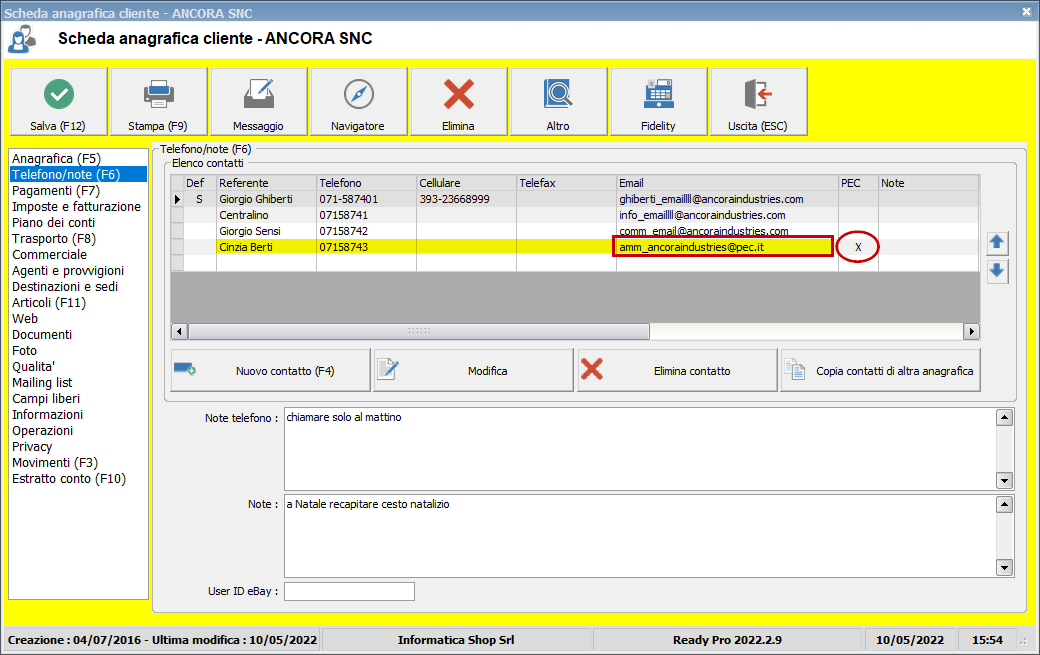Toggle PEC mark for Cinzia Berti
Image resolution: width=1040 pixels, height=655 pixels.
coord(858,247)
